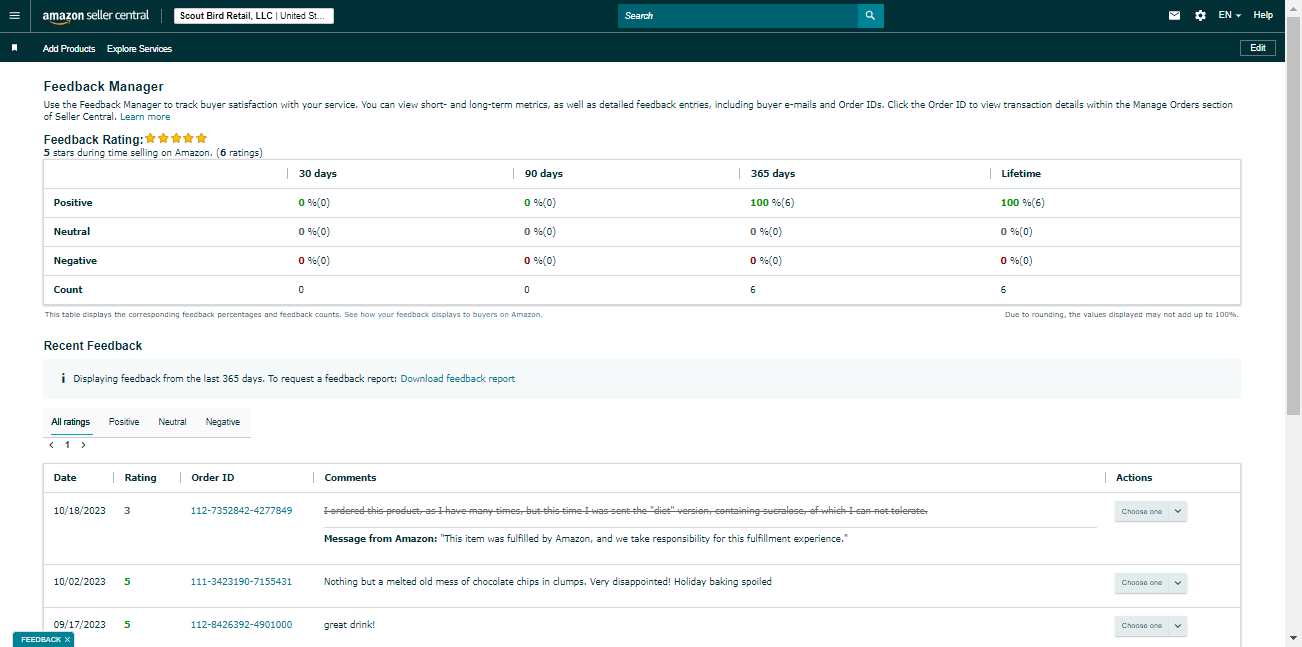Open the Scout Bird Retail account switcher
This screenshot has width=1302, height=647.
pos(254,16)
